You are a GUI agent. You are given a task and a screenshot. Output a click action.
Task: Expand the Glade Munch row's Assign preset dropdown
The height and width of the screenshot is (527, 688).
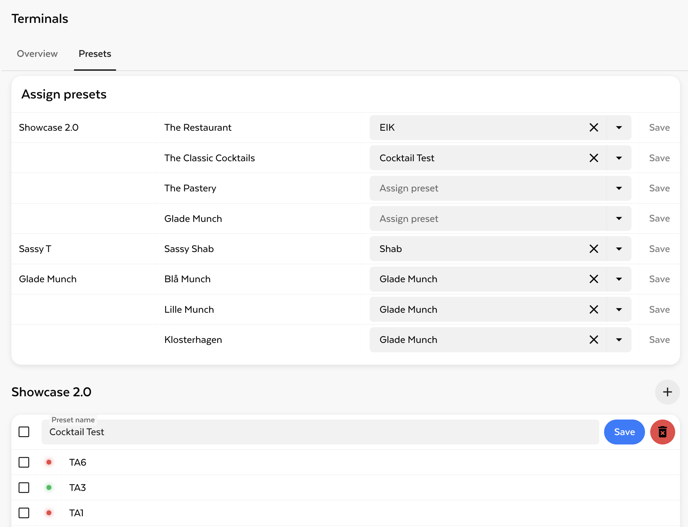tap(618, 219)
